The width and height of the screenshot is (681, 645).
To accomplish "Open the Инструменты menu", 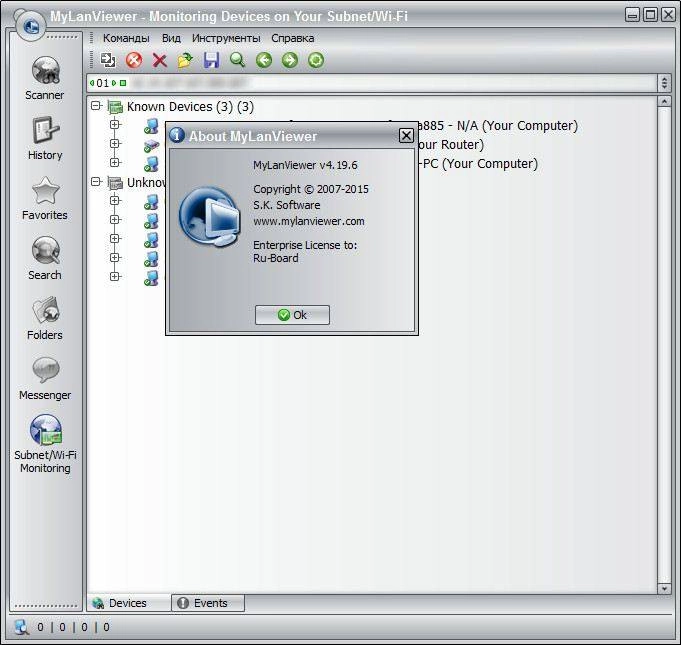I will click(x=226, y=38).
